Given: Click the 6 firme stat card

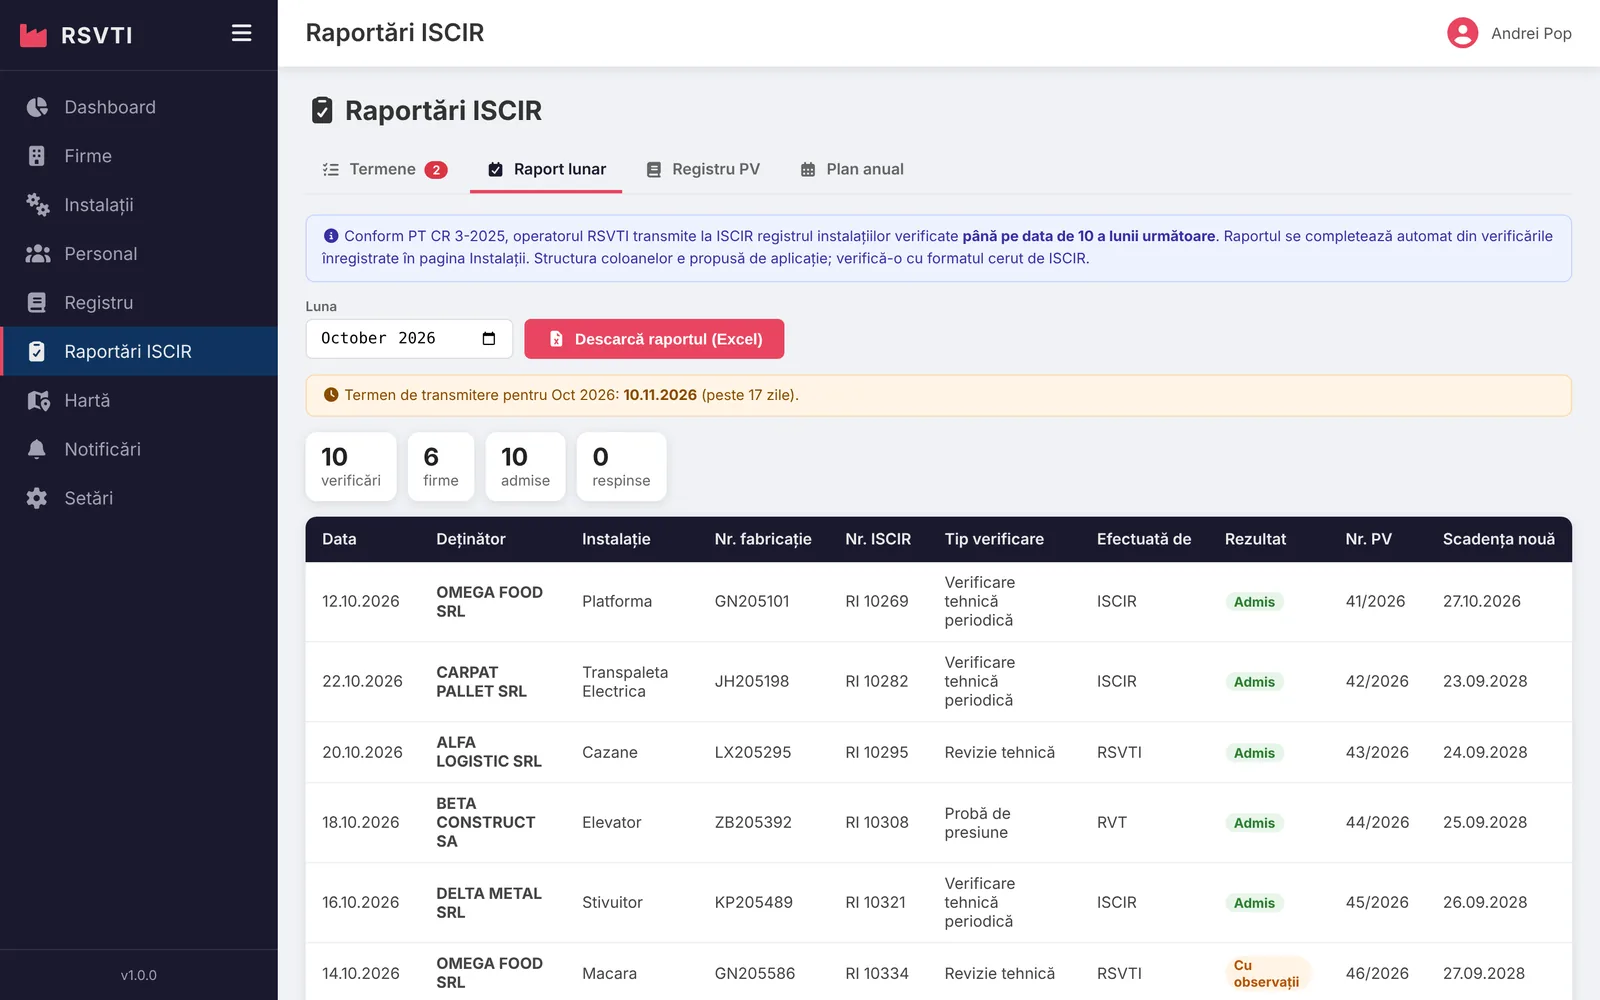Looking at the screenshot, I should [441, 467].
